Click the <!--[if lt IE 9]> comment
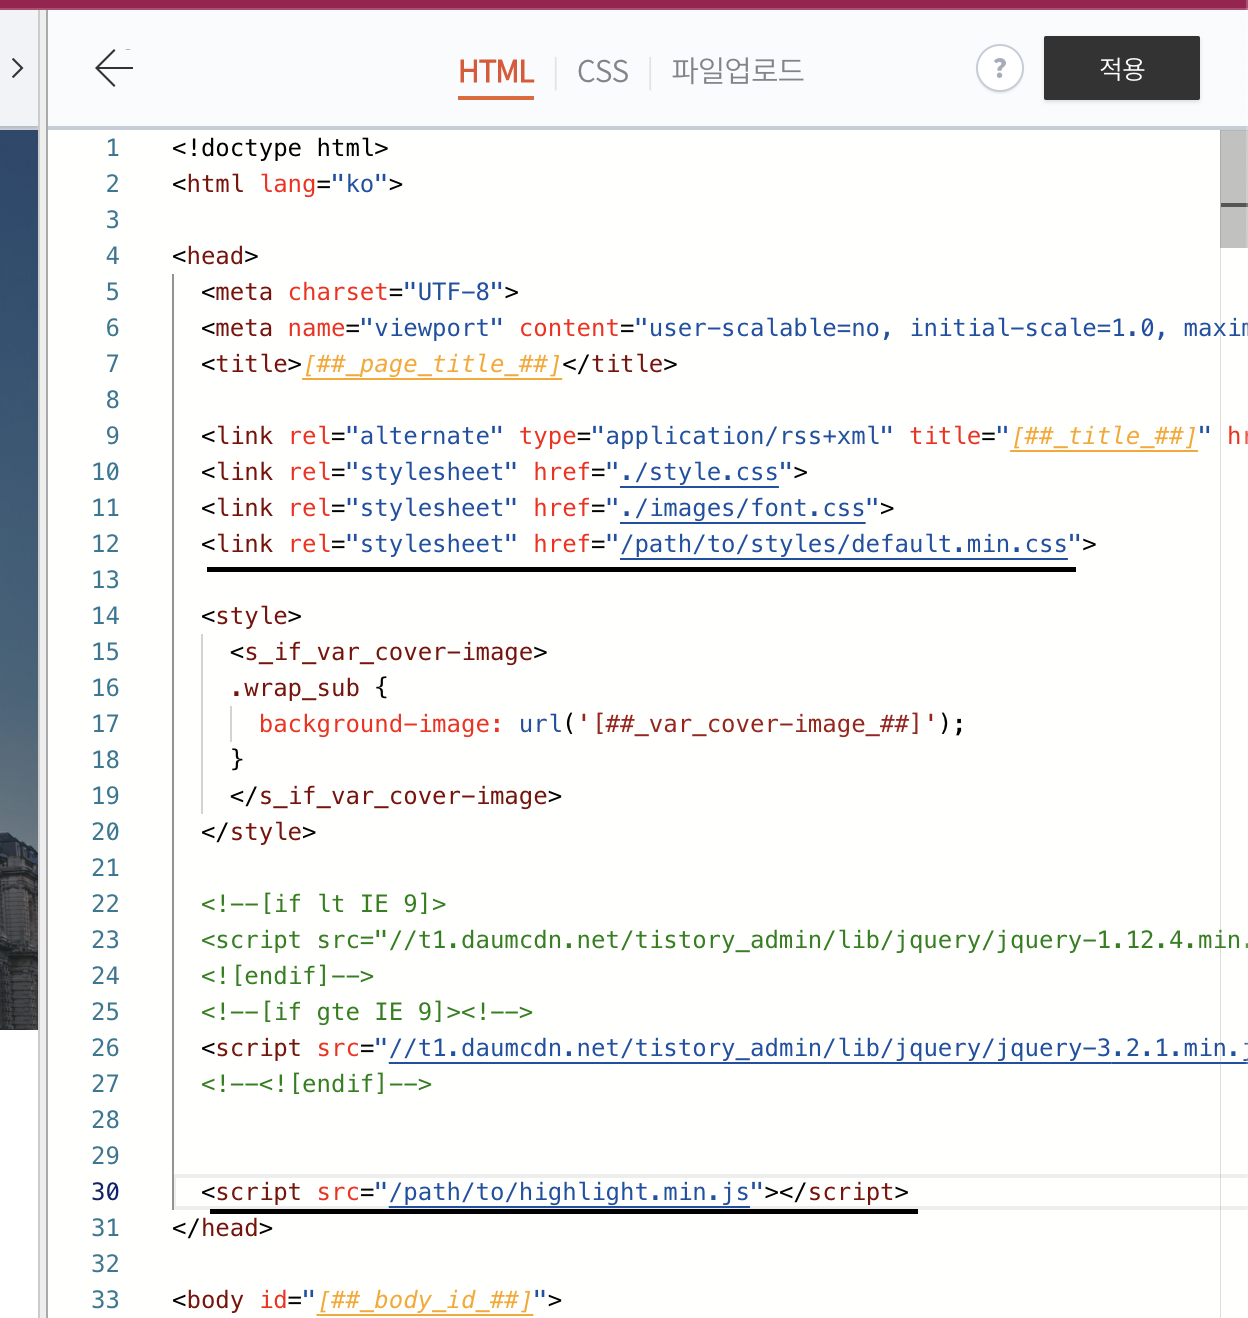Image resolution: width=1248 pixels, height=1318 pixels. [323, 904]
